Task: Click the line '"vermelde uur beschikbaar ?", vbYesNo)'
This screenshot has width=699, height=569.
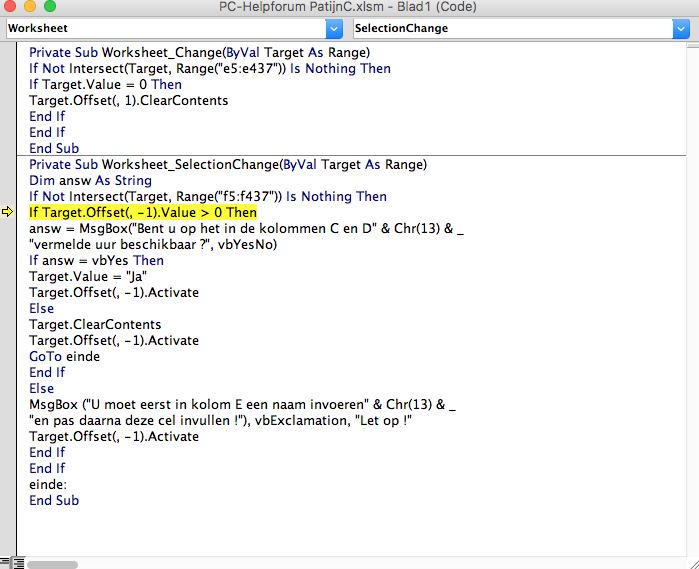Action: point(153,245)
